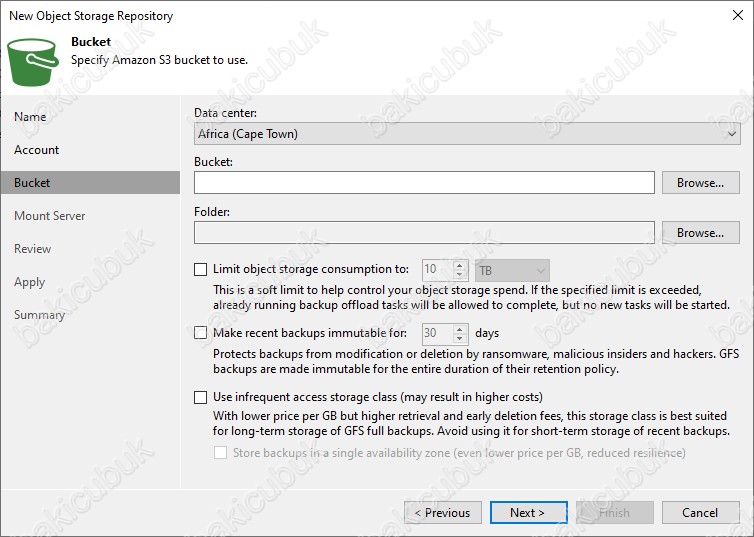Image resolution: width=754 pixels, height=537 pixels.
Task: Click the Finish button
Action: point(615,512)
